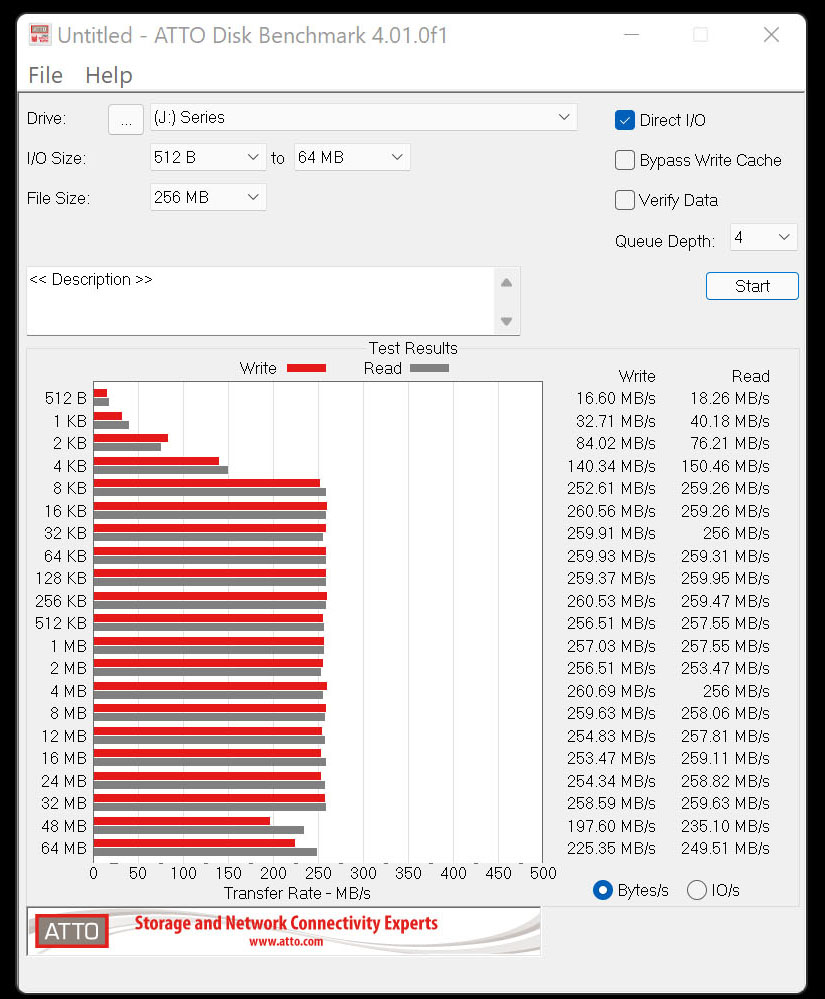This screenshot has height=999, width=825.
Task: Uncheck the Direct I/O checkbox
Action: pos(624,120)
